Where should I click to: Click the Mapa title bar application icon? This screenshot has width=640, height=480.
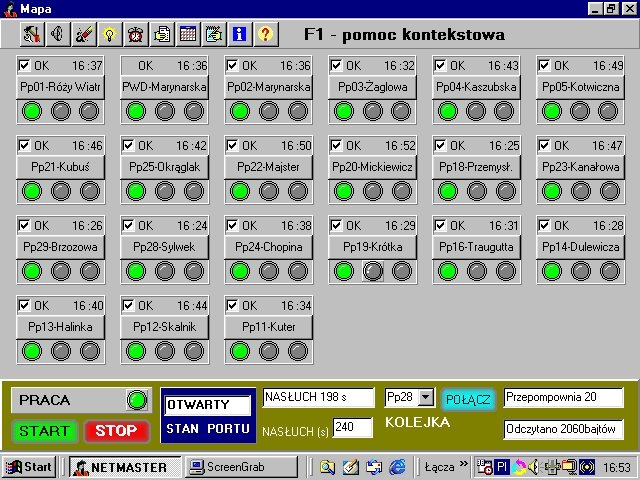point(10,9)
